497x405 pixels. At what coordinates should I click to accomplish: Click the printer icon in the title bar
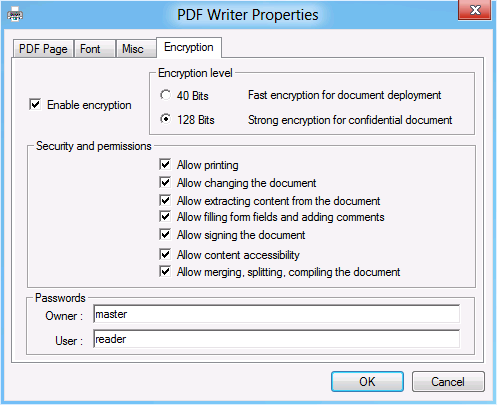coord(15,15)
